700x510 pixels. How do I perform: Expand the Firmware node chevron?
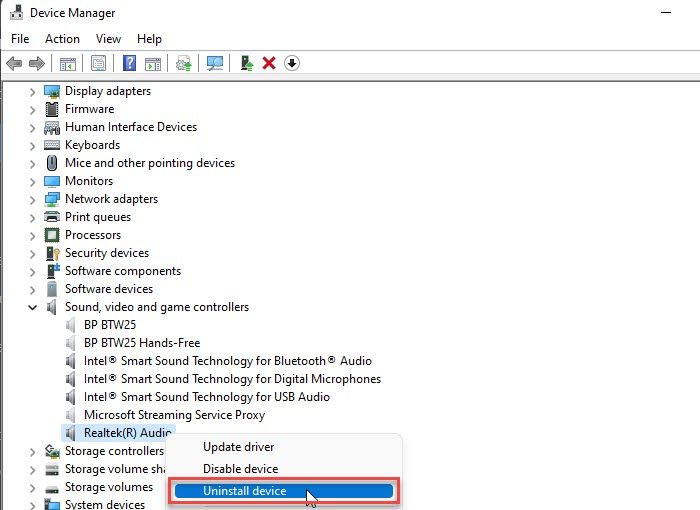point(32,110)
